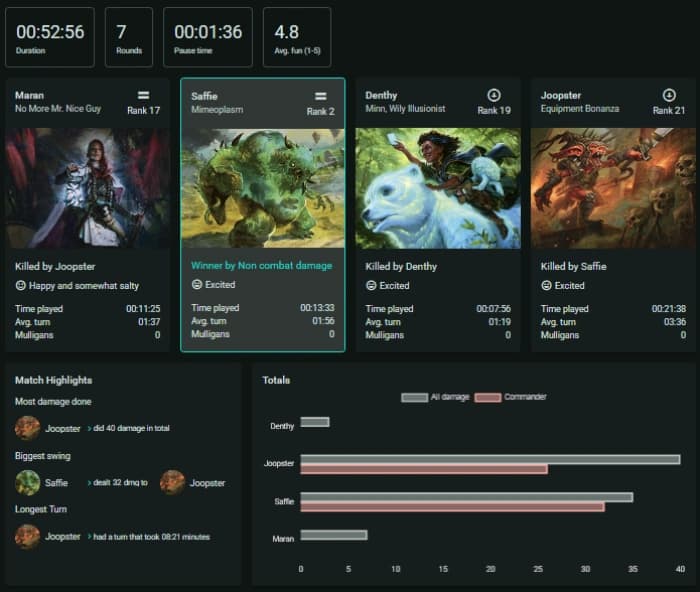
Task: Click 'Rank 2' on Saffie's card
Action: (x=321, y=111)
